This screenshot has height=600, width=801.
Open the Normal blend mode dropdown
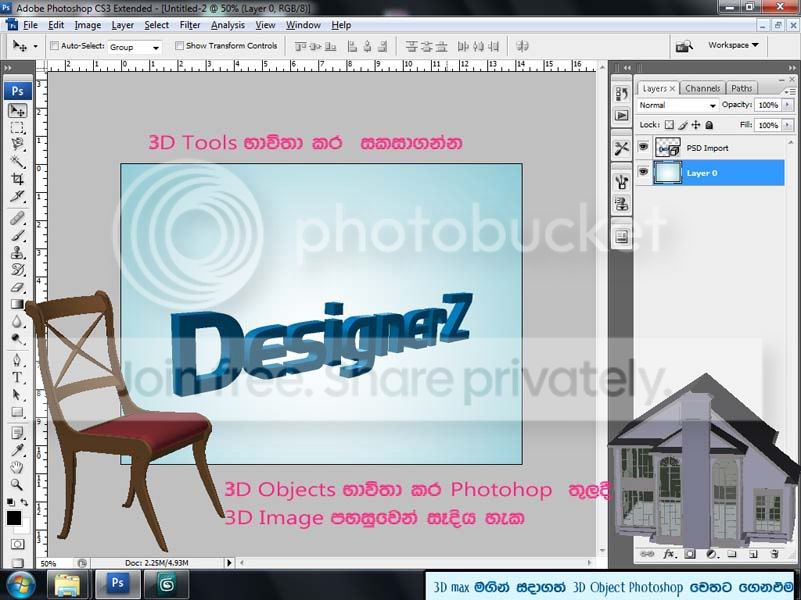677,105
